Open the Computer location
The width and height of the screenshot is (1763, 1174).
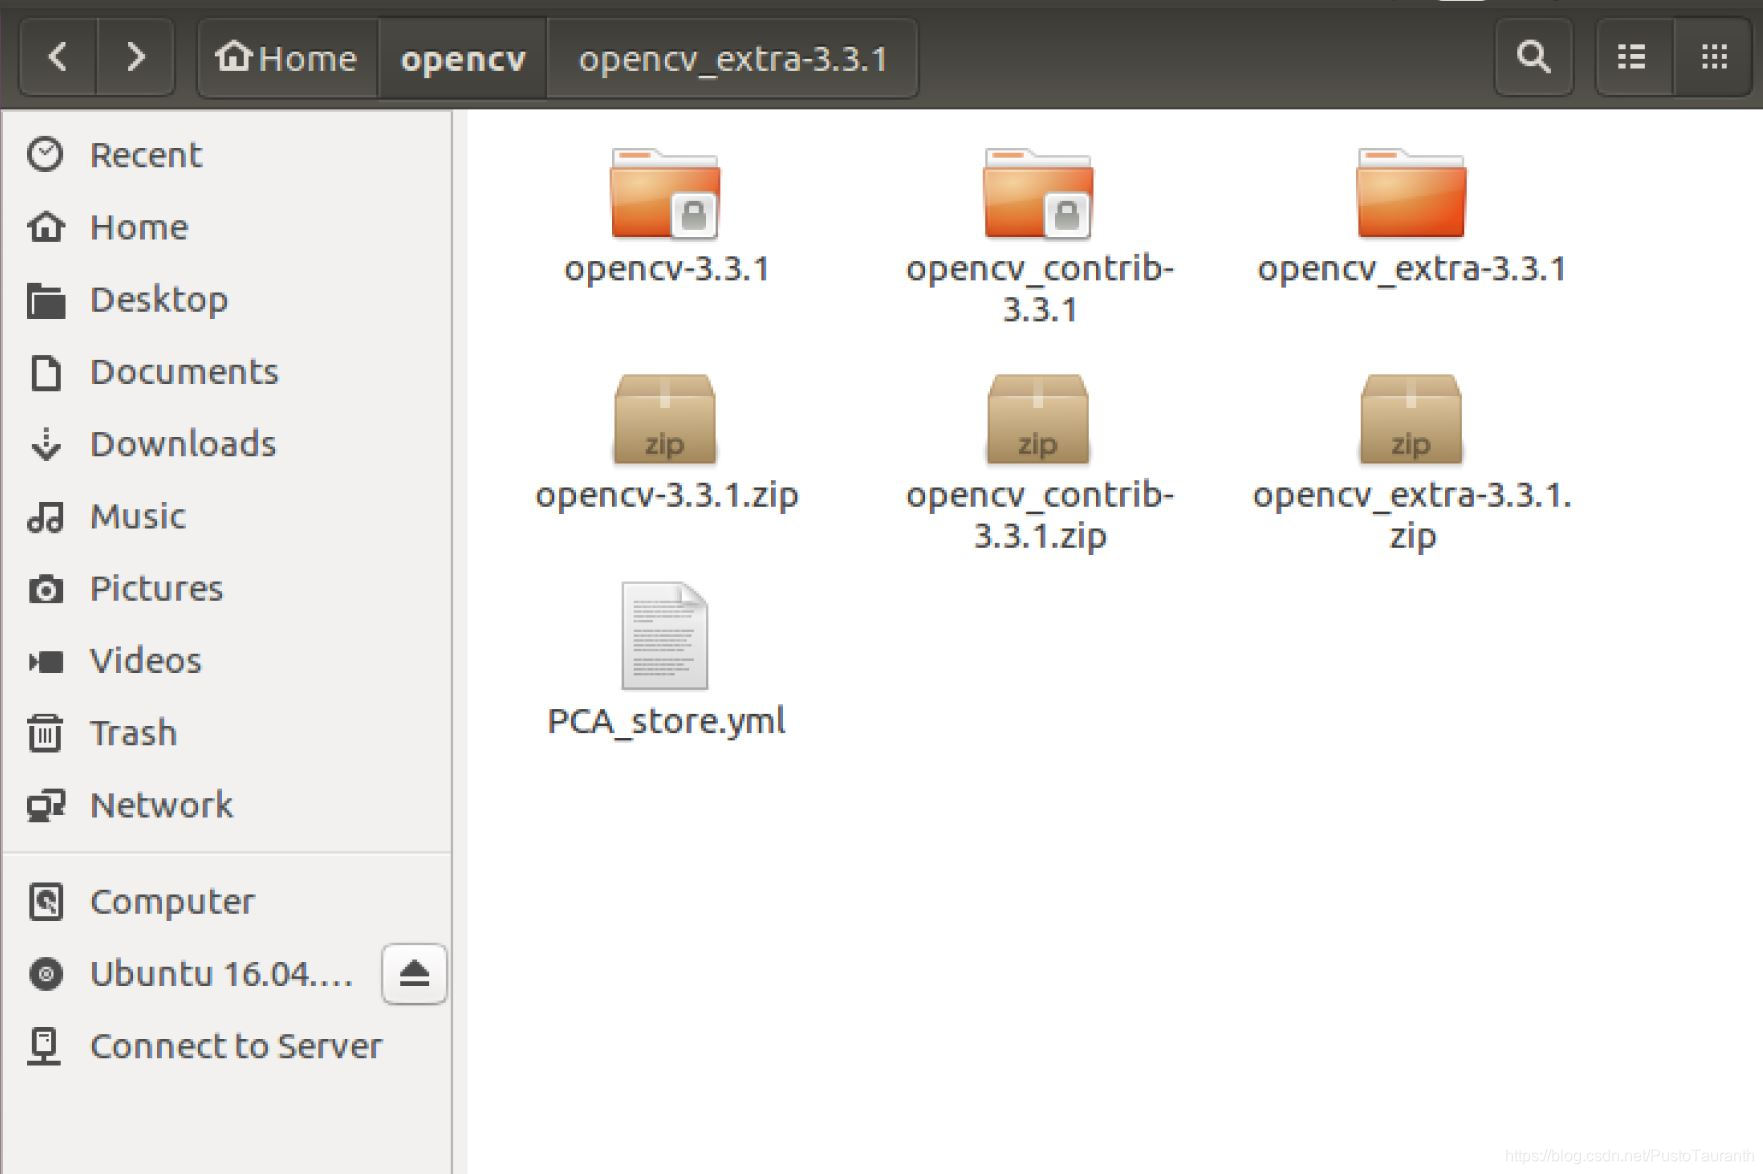click(171, 900)
